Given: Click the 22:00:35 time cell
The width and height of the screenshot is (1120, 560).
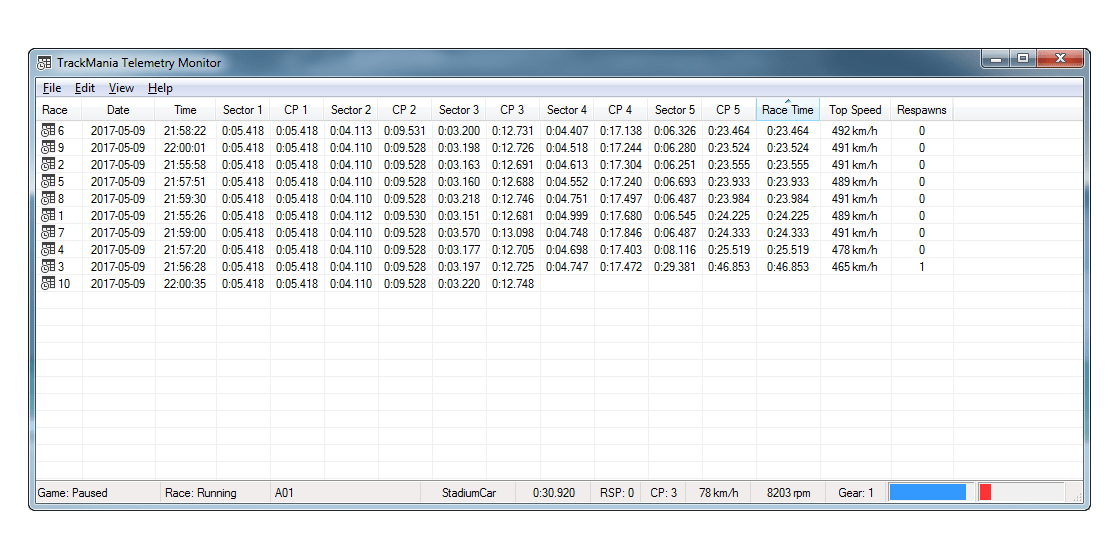Looking at the screenshot, I should tap(185, 284).
